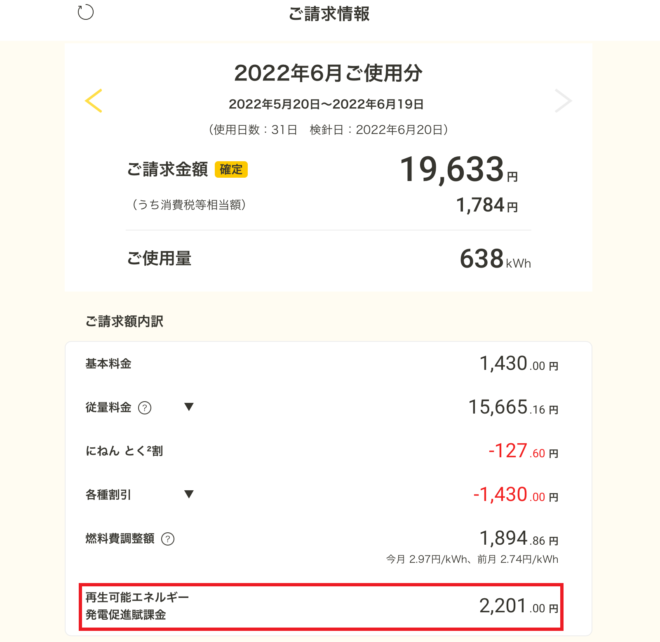Screen dimensions: 660x642
Task: Click the ご請求額内訳 section header
Action: pyautogui.click(x=124, y=321)
